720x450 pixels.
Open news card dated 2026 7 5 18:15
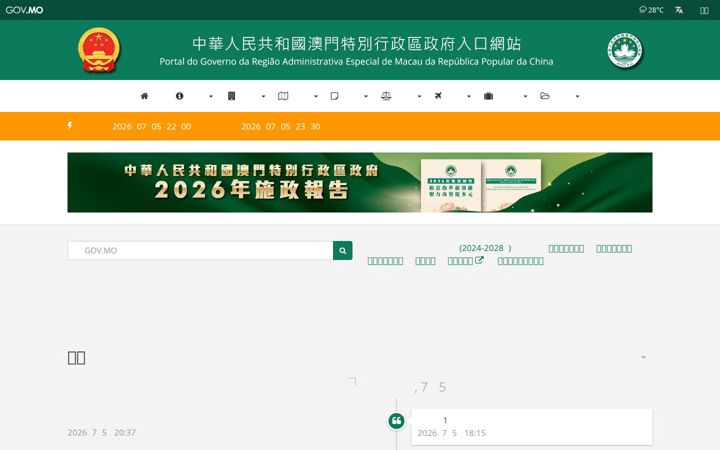click(x=532, y=427)
